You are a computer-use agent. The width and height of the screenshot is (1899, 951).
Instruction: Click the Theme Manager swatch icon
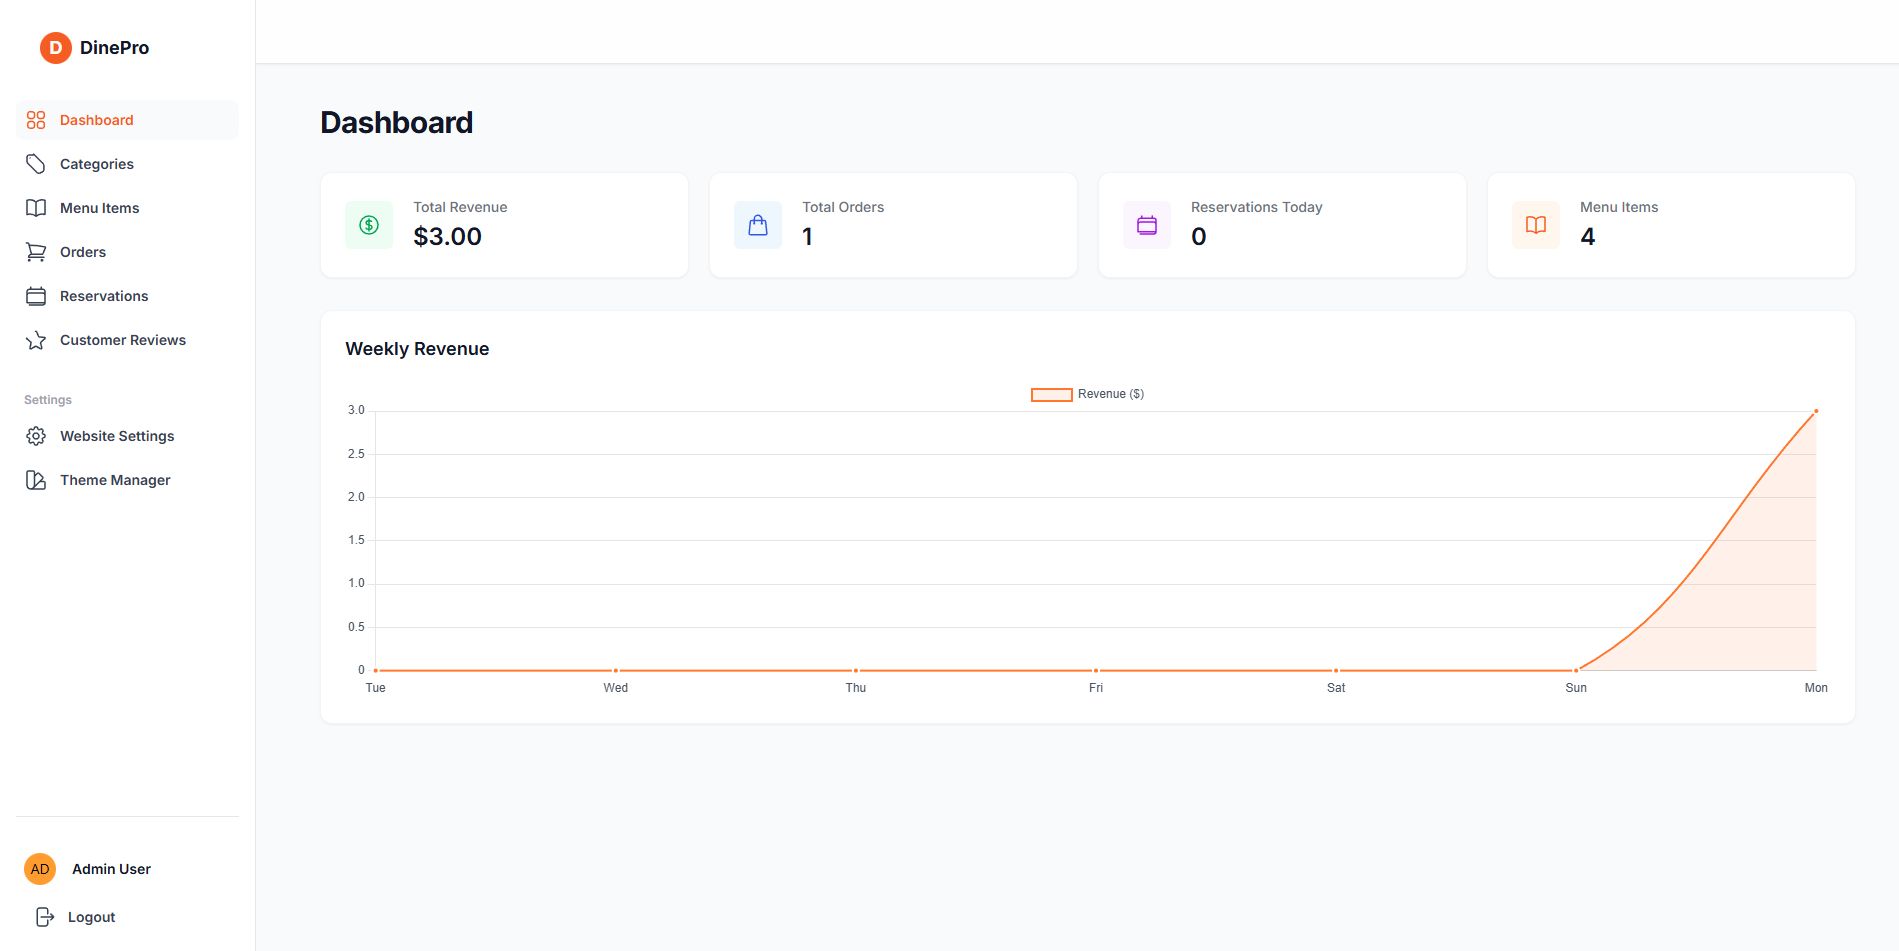[x=36, y=480]
